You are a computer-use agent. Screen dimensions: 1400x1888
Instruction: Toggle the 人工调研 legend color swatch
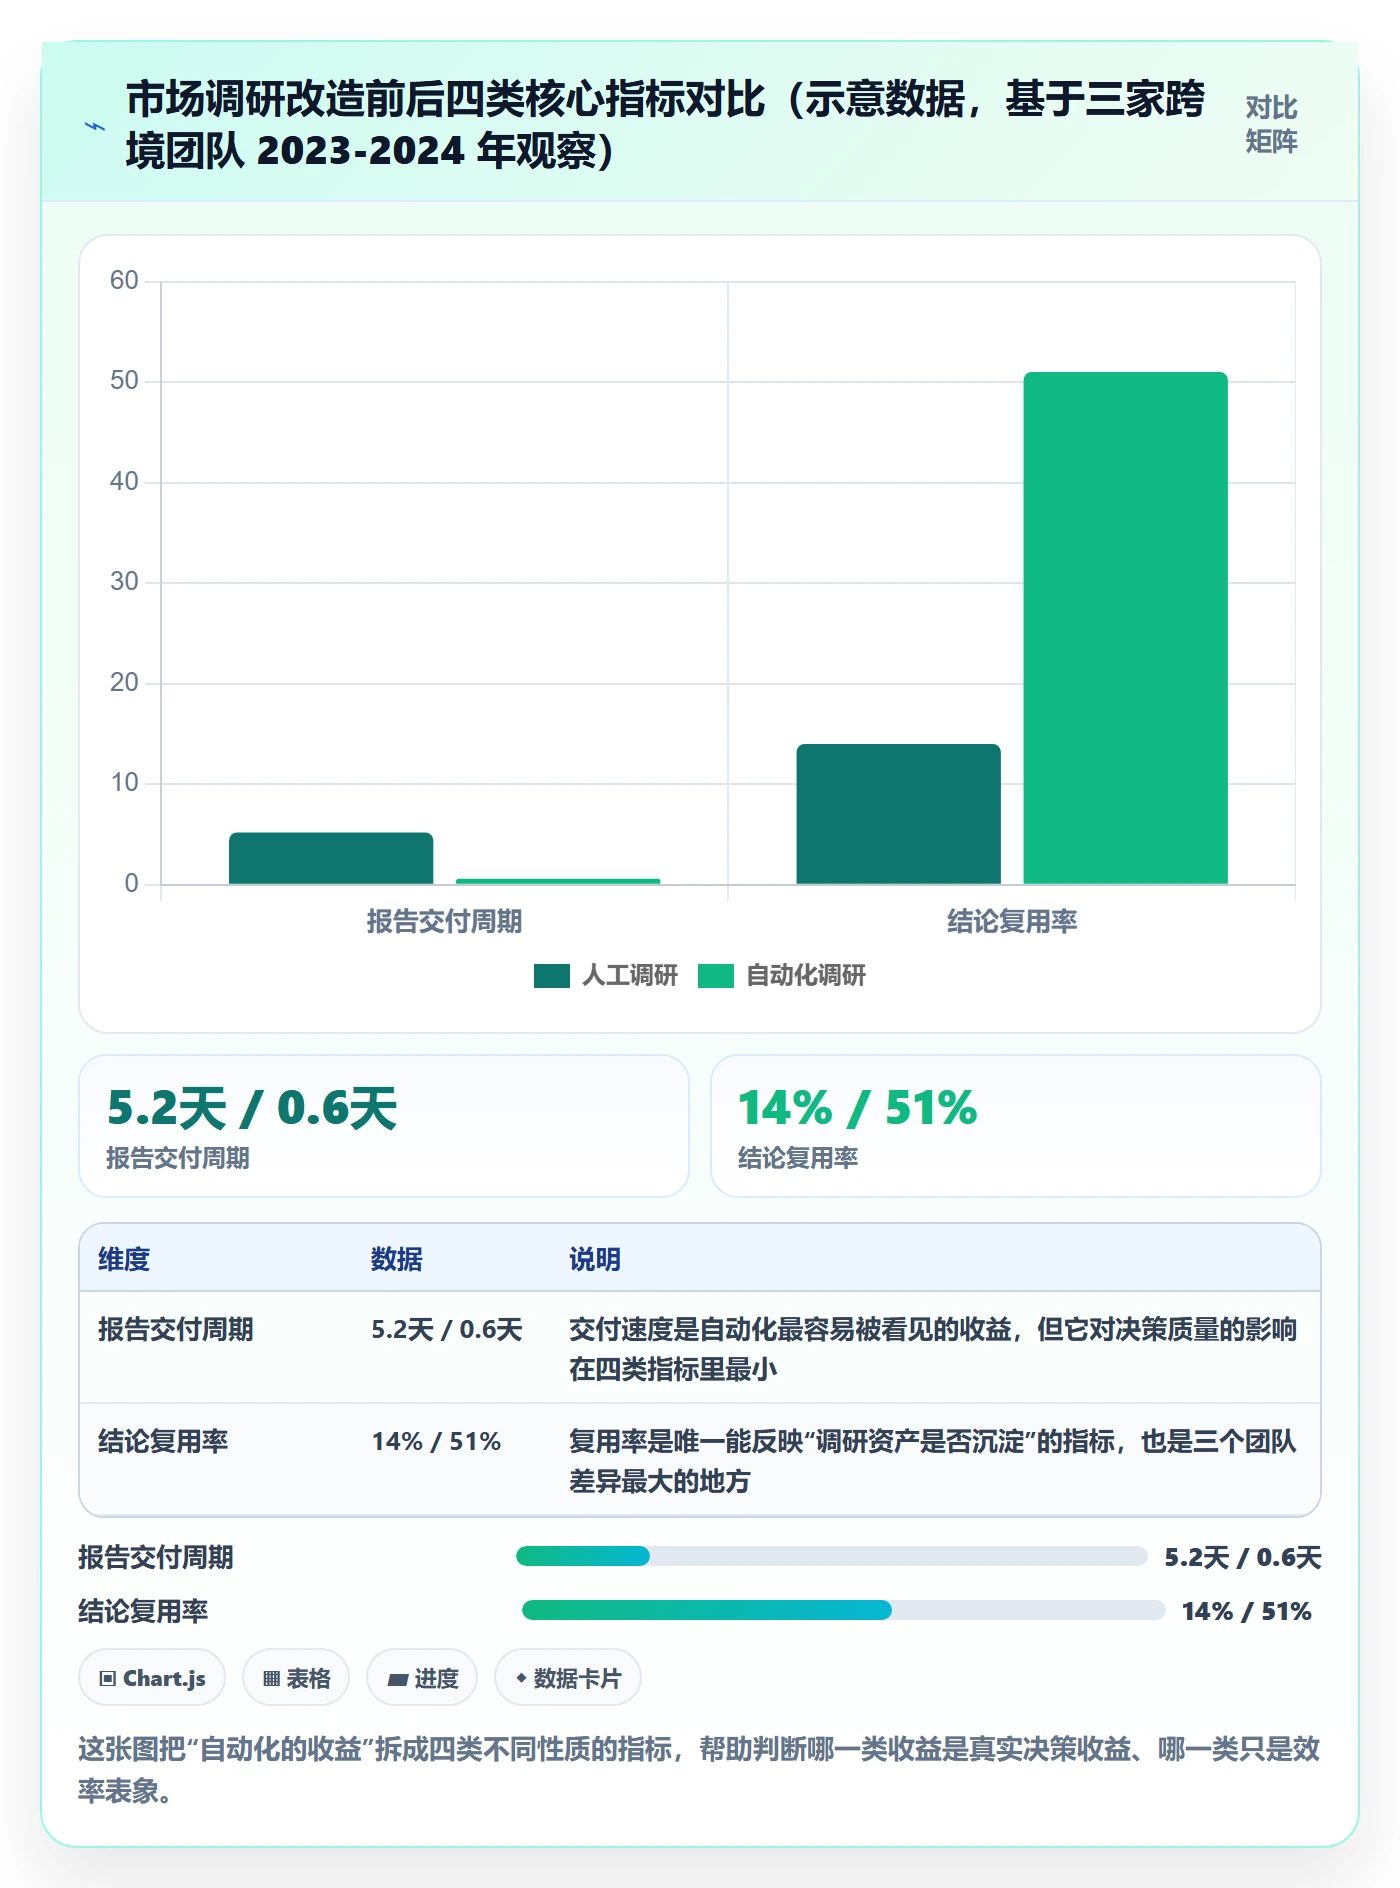pyautogui.click(x=552, y=976)
